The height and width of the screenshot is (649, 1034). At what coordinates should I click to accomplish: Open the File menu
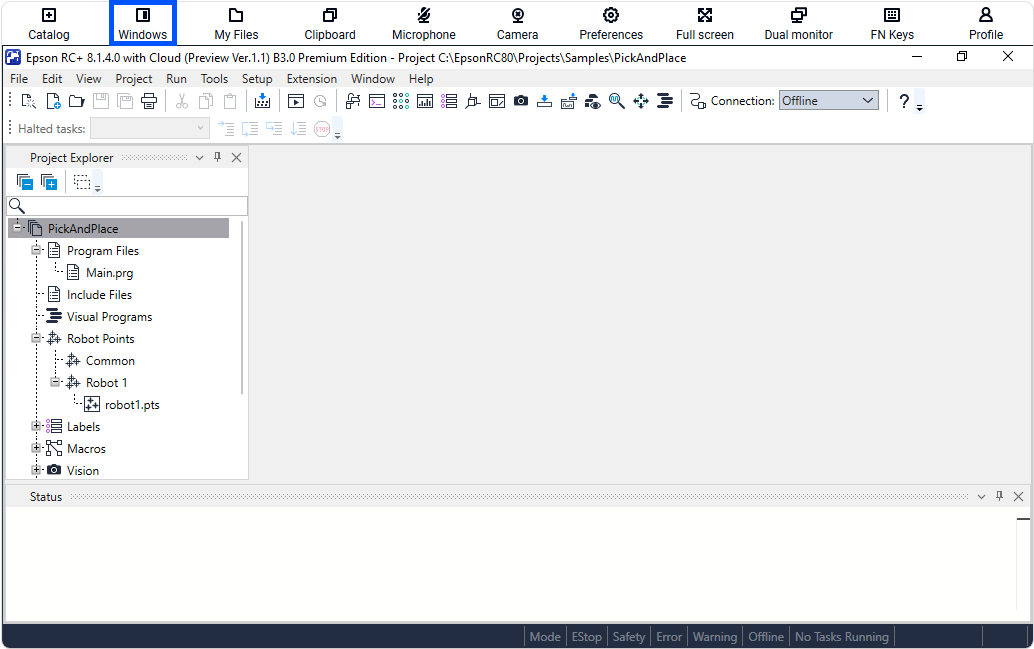pyautogui.click(x=19, y=79)
